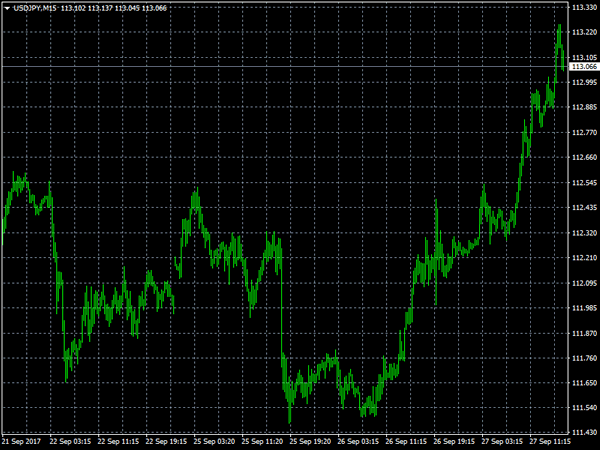600x450 pixels.
Task: Click the 22 Sep 11:15 time label
Action: coord(118,441)
